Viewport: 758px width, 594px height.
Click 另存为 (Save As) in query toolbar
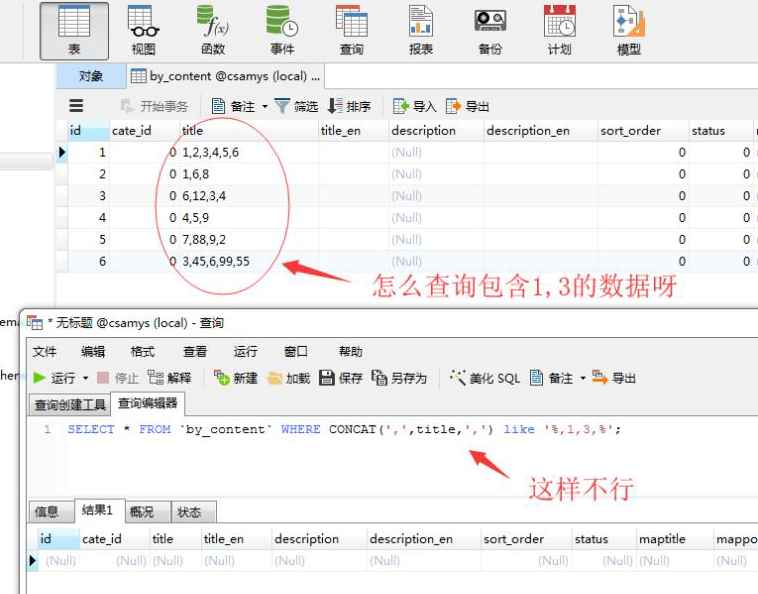[399, 377]
